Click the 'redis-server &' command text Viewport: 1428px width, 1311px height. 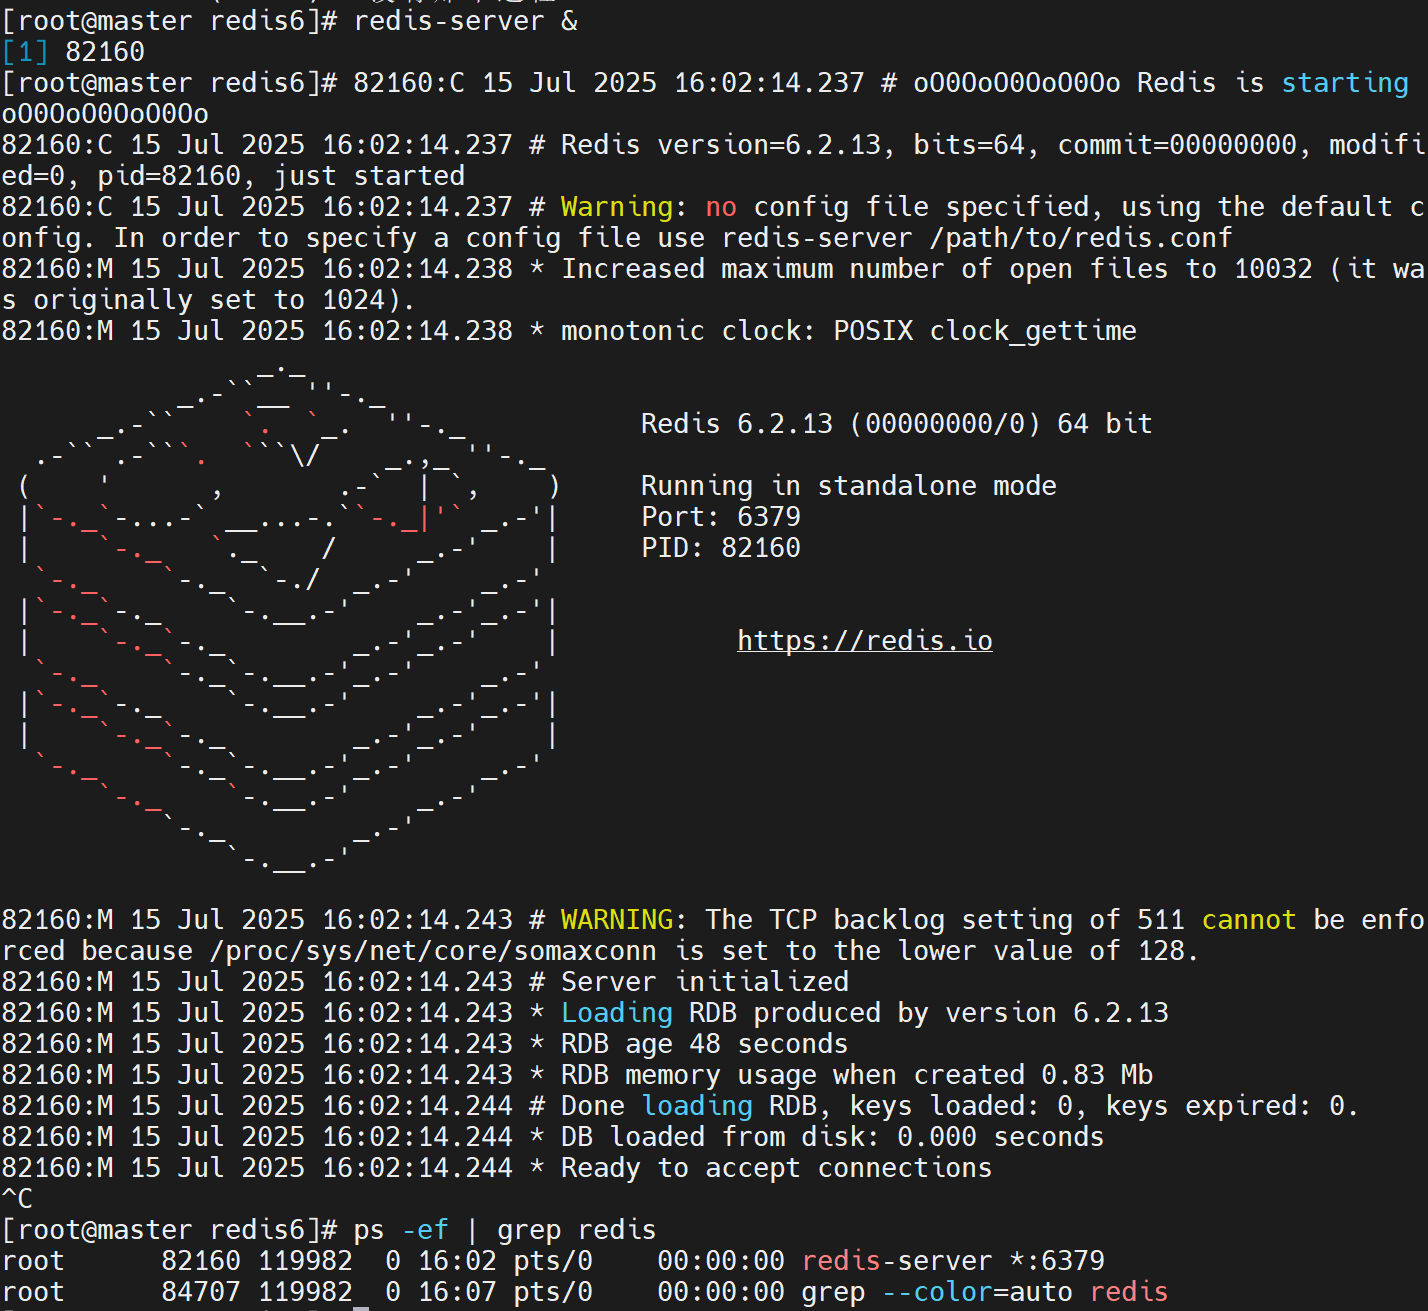(466, 20)
